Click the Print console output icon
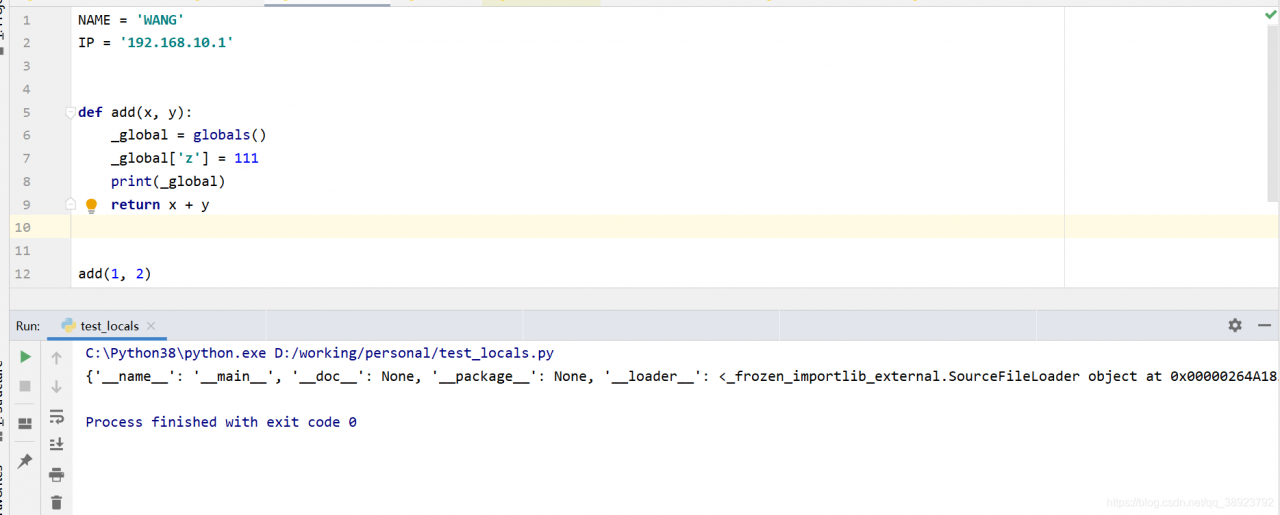The image size is (1280, 515). 57,474
